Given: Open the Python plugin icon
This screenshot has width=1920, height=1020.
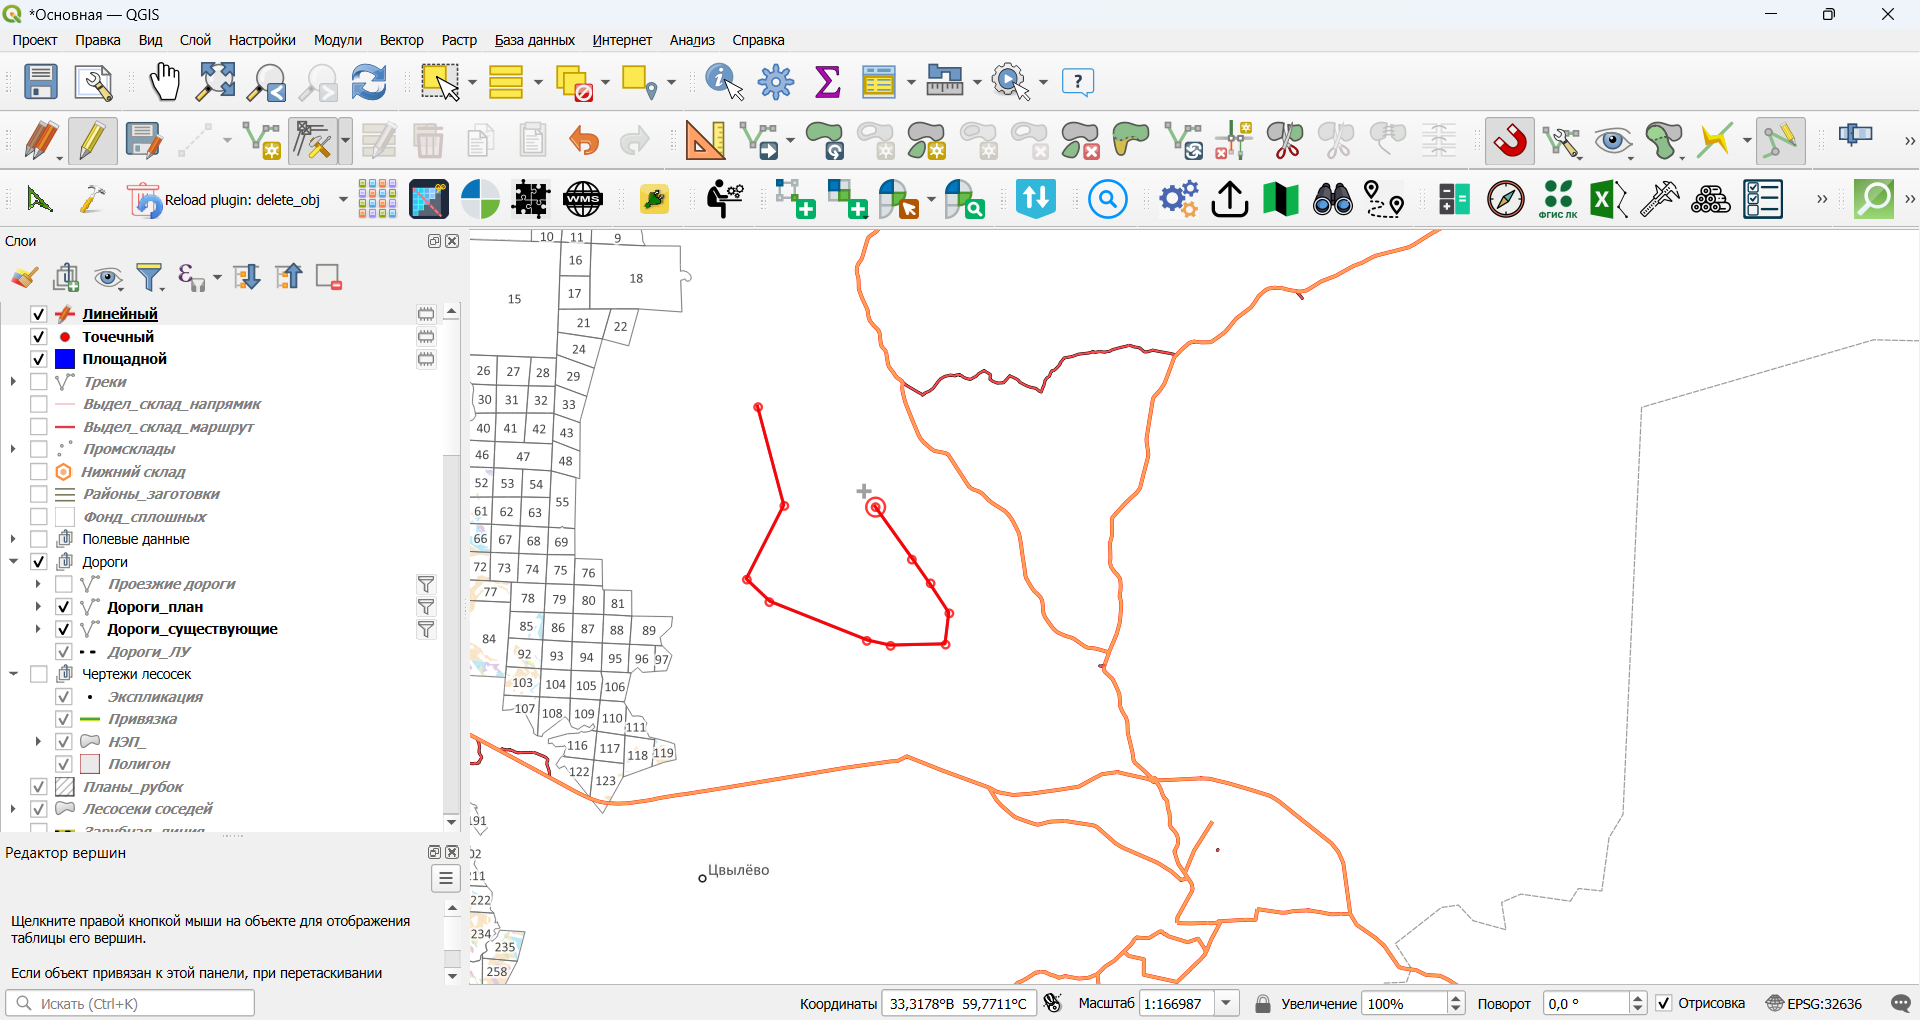Looking at the screenshot, I should pyautogui.click(x=655, y=200).
